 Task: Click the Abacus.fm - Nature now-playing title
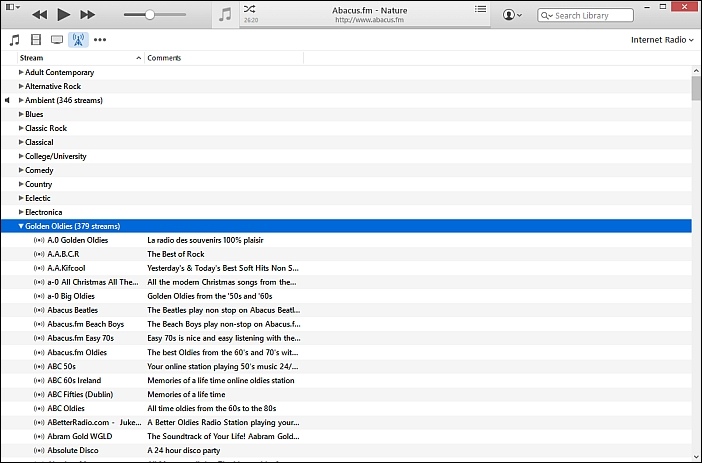(x=369, y=10)
